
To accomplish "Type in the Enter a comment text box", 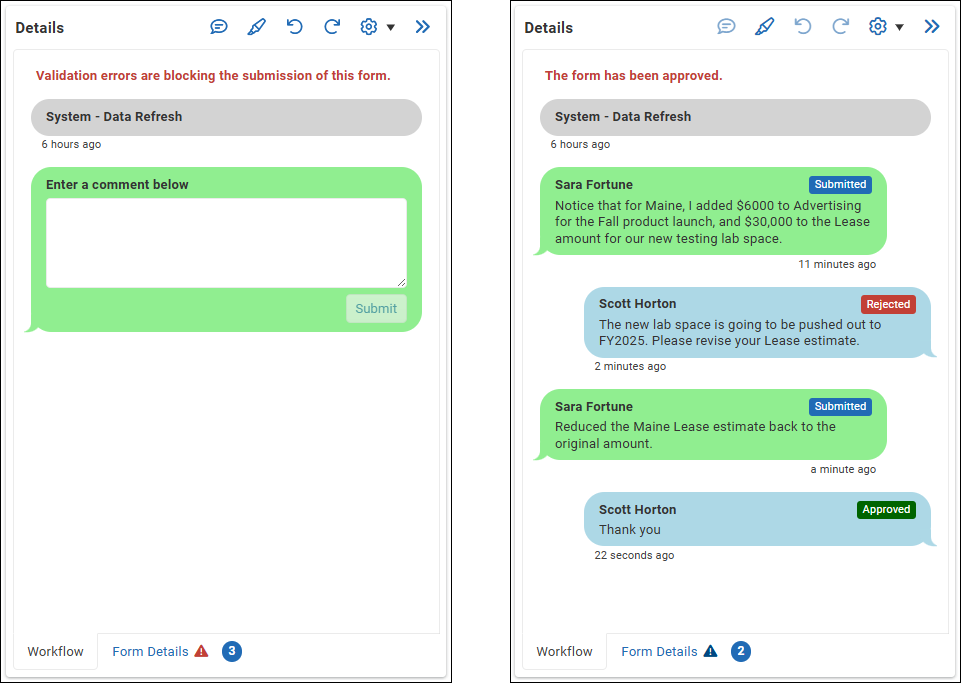I will coord(226,243).
